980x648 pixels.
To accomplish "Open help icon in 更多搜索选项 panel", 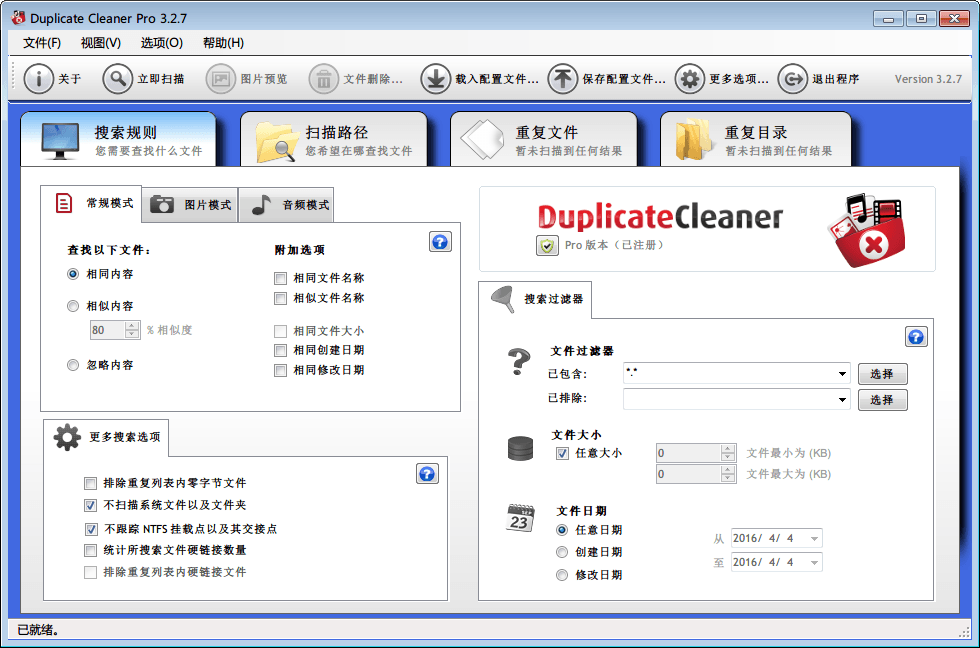I will click(x=427, y=474).
